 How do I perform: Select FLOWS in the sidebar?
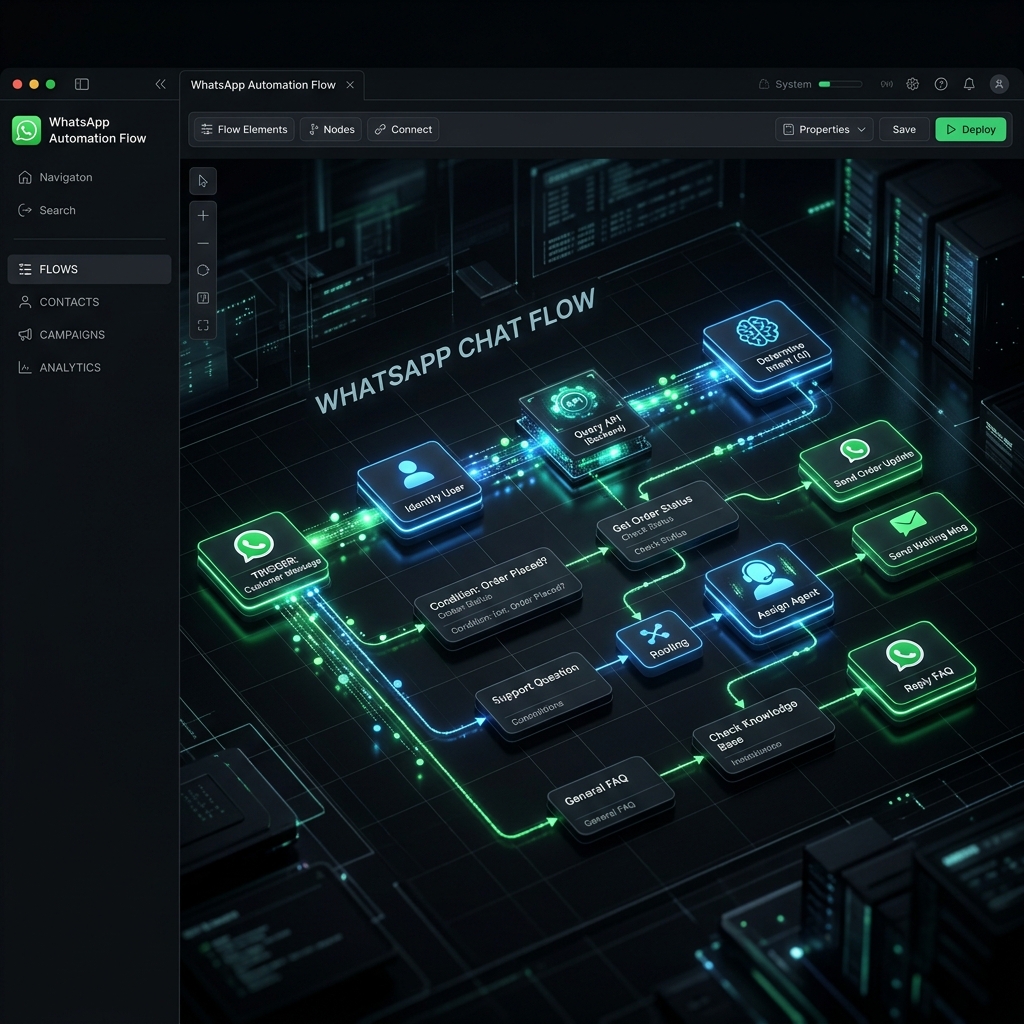click(89, 269)
